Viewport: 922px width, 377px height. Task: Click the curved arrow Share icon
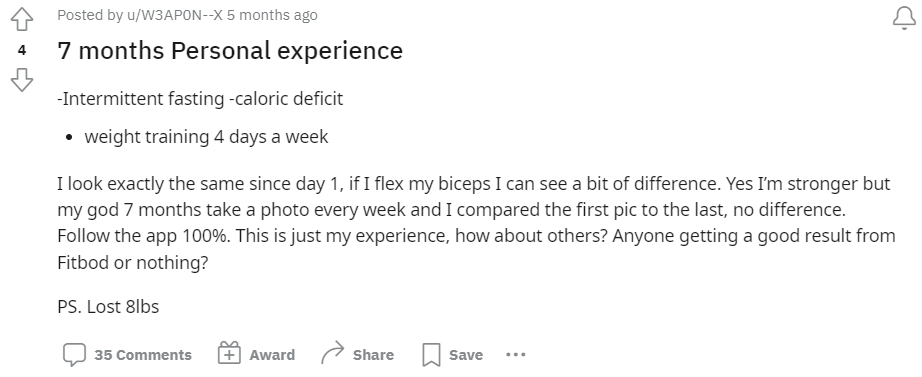point(332,353)
